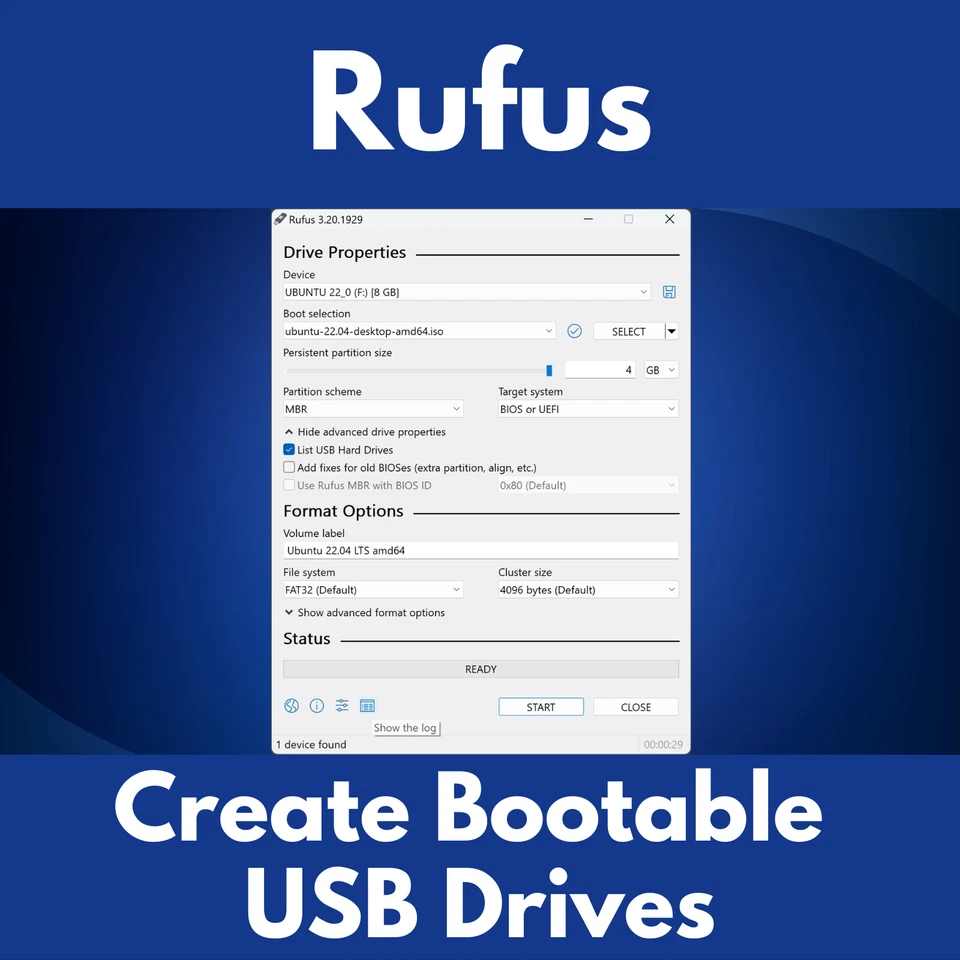
Task: Click the persistent partition size value field
Action: pos(599,370)
